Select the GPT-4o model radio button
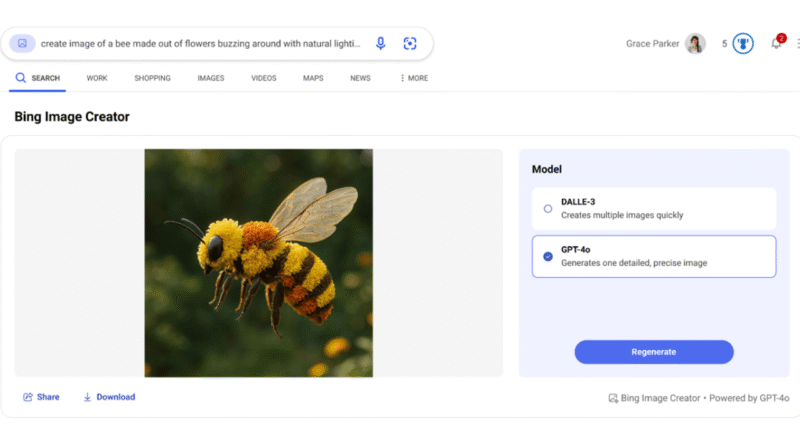The image size is (800, 445). 548,256
